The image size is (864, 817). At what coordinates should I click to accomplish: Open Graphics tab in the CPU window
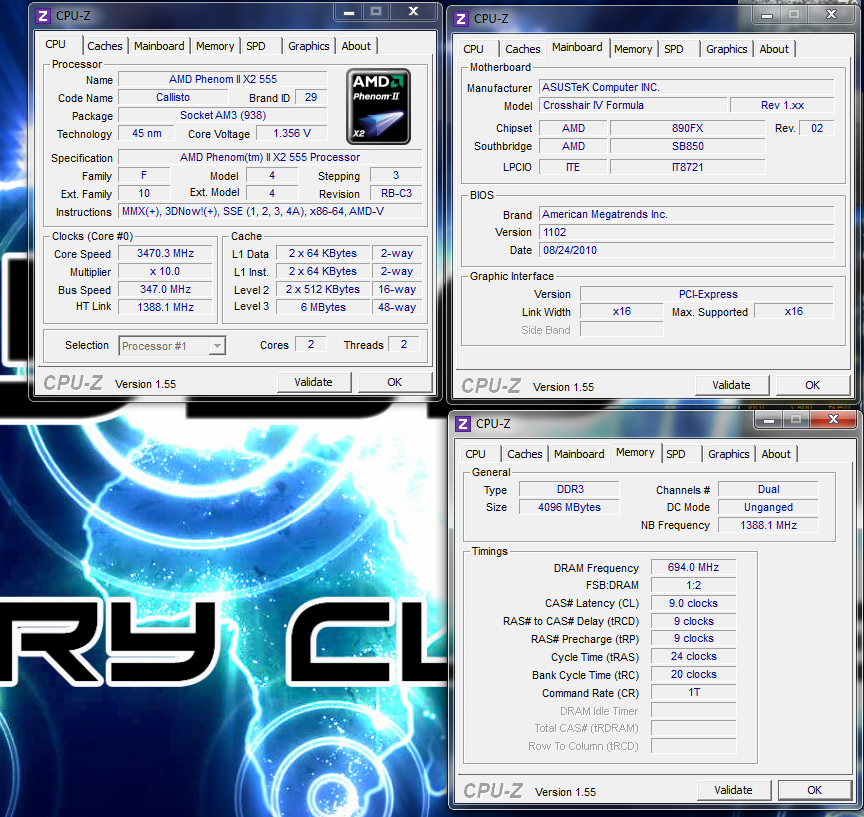coord(309,46)
